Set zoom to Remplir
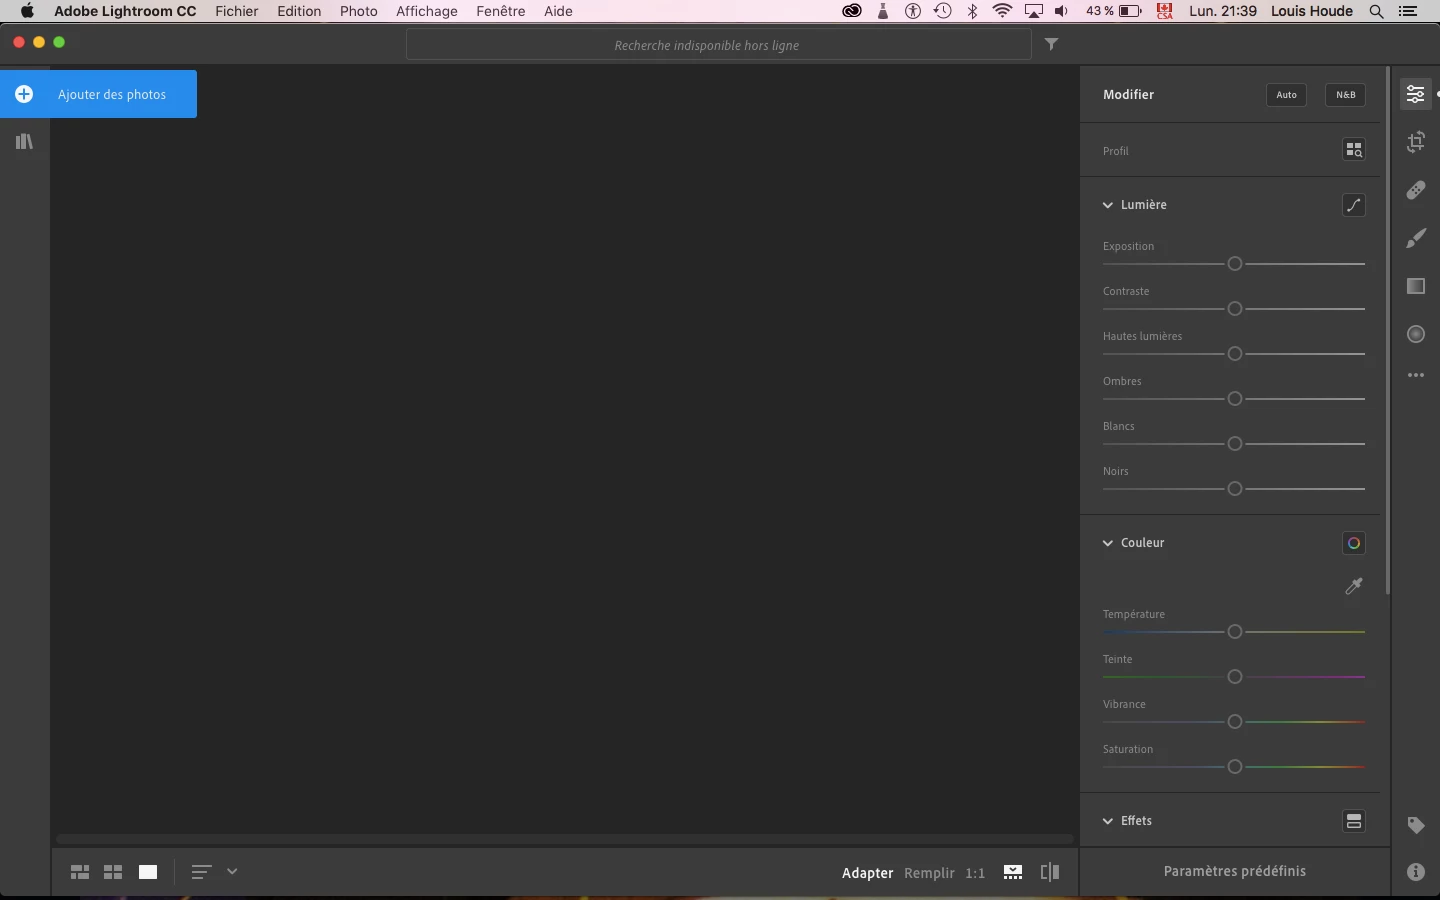The height and width of the screenshot is (900, 1440). (x=929, y=873)
